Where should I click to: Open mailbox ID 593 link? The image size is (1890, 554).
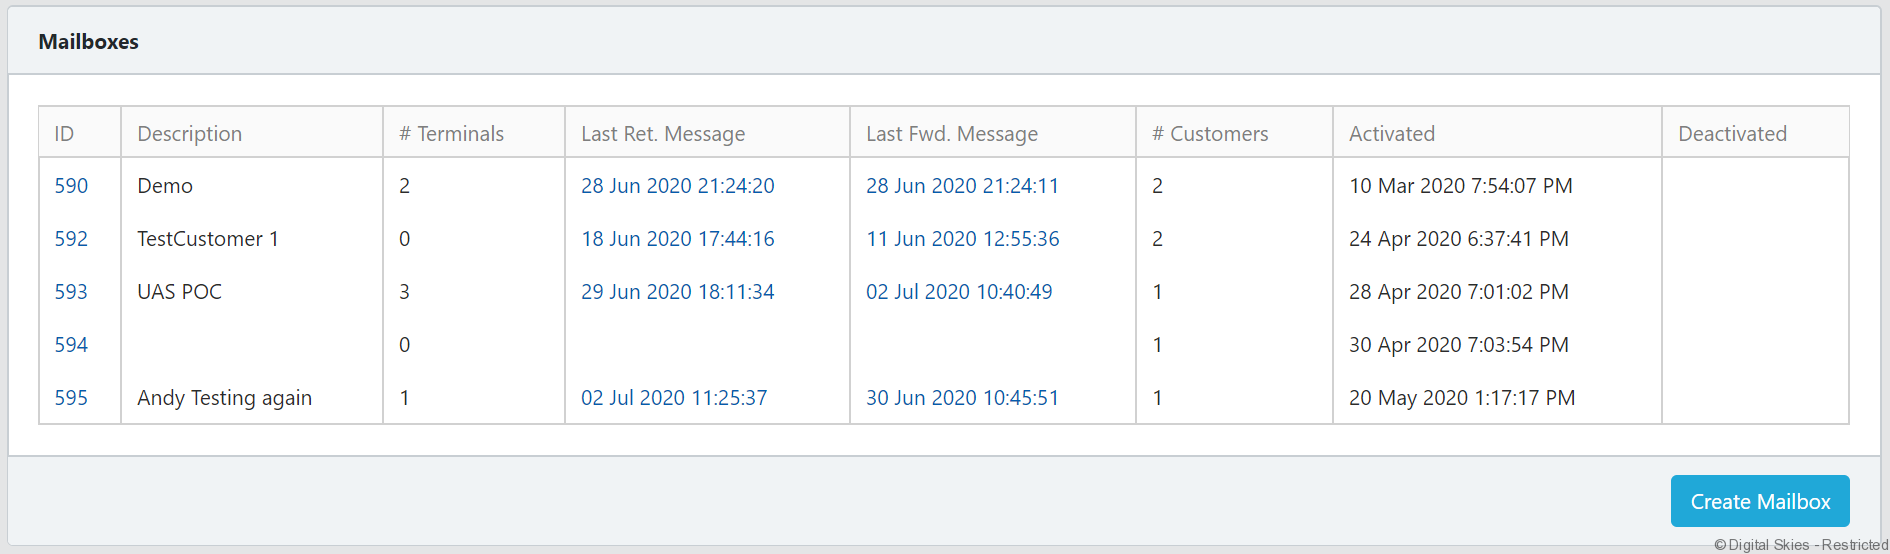(x=71, y=292)
